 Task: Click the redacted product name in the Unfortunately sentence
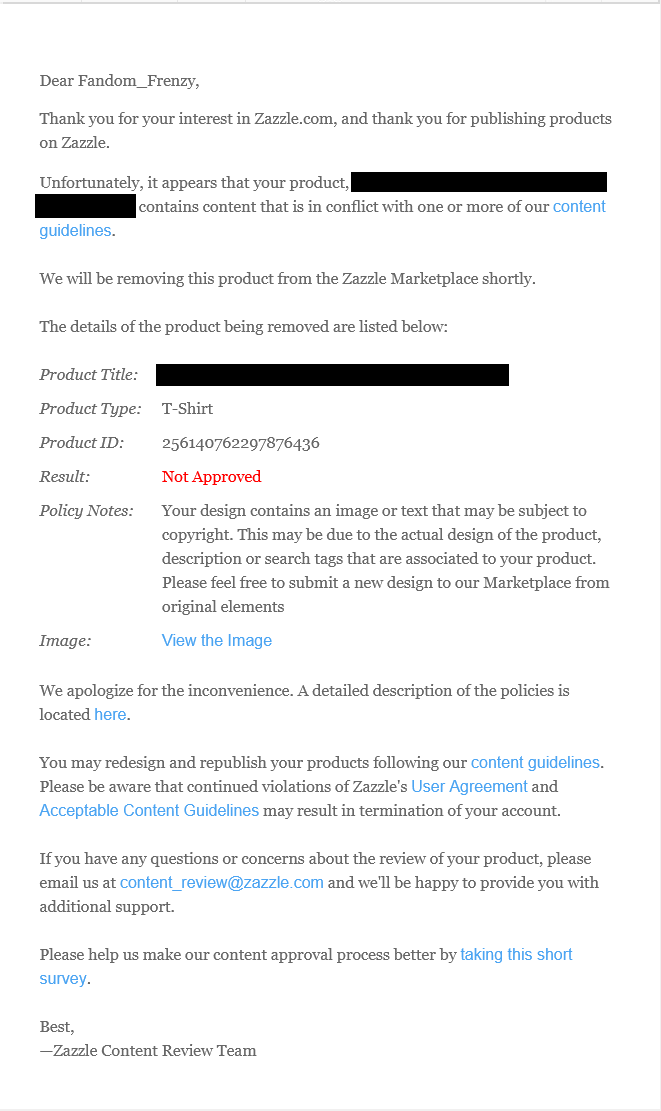click(x=478, y=182)
